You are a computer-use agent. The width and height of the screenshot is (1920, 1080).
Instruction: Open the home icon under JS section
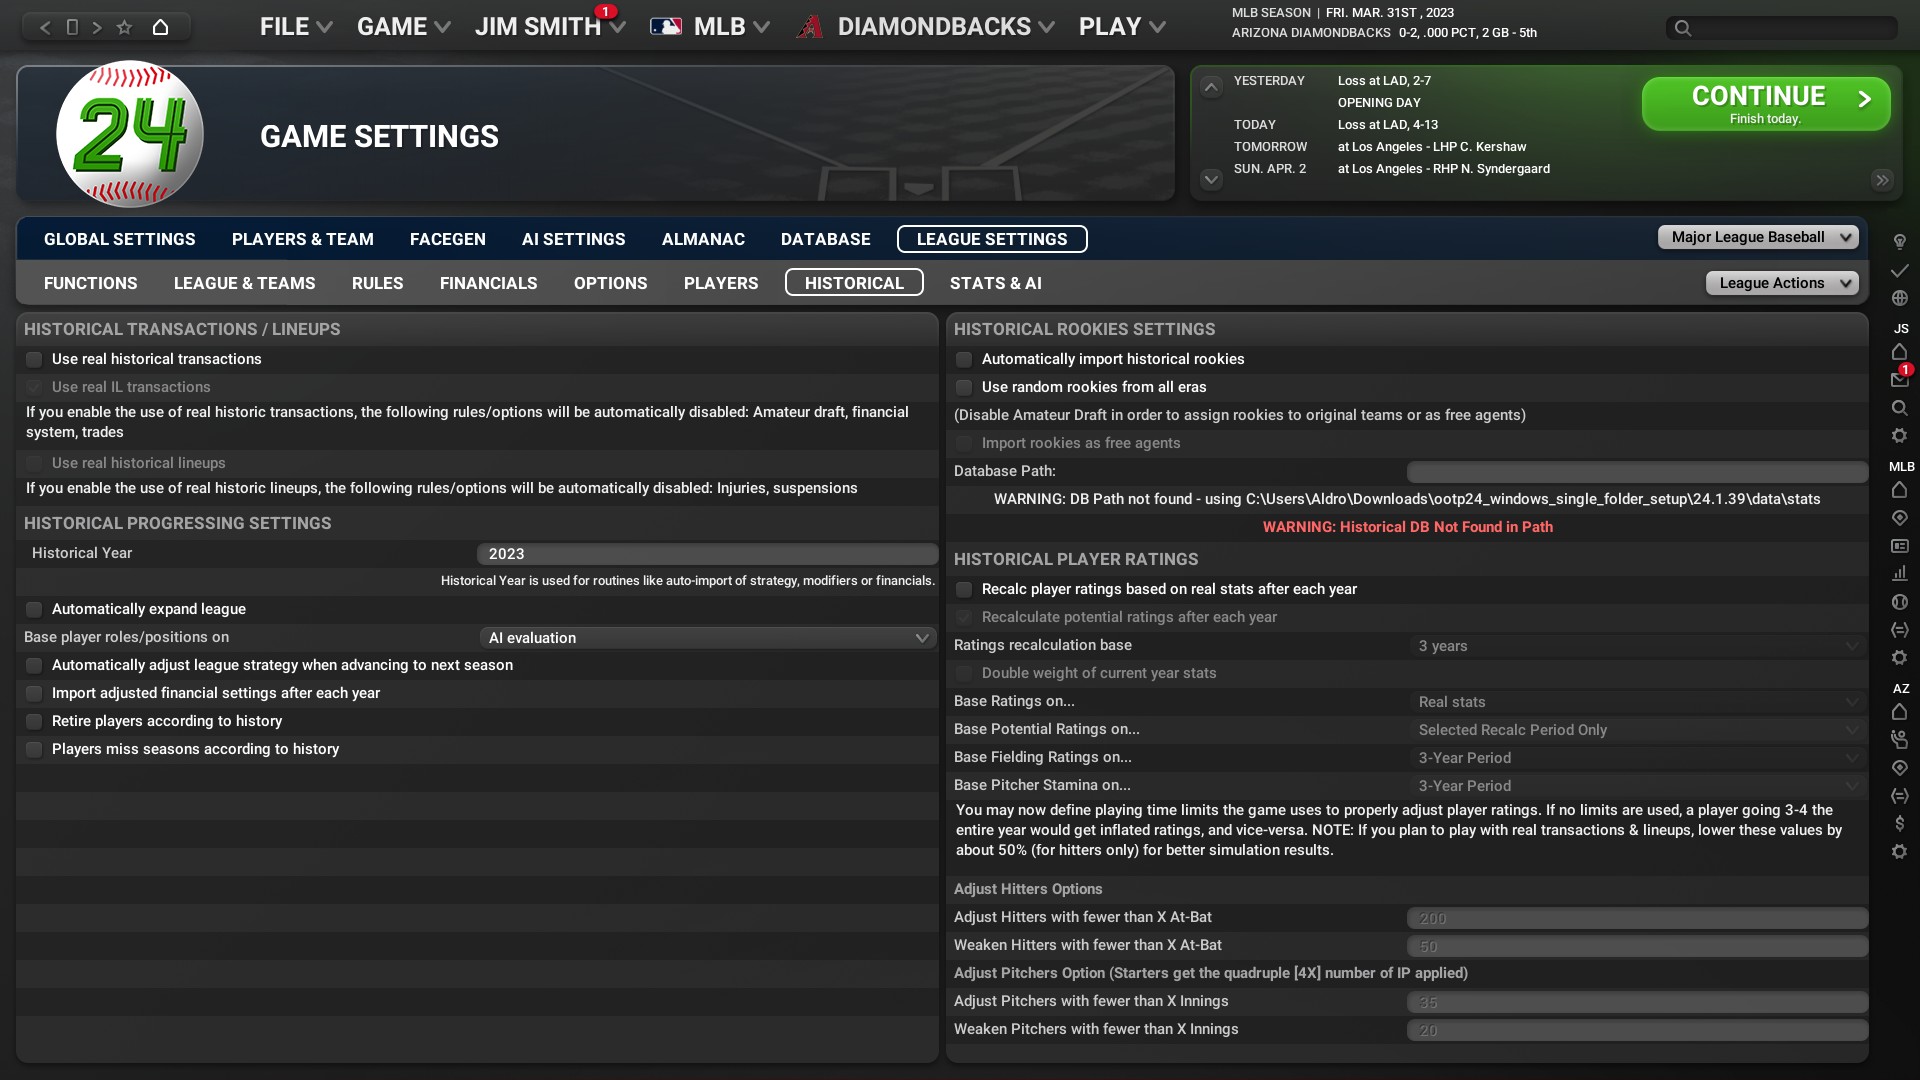(1899, 352)
